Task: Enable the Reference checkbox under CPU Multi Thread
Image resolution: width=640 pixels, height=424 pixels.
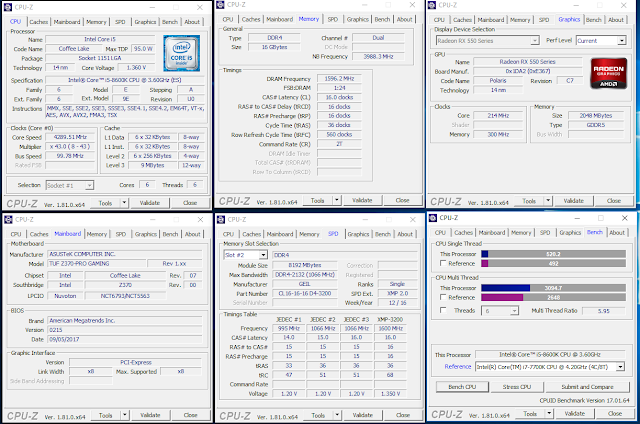Action: click(x=443, y=297)
